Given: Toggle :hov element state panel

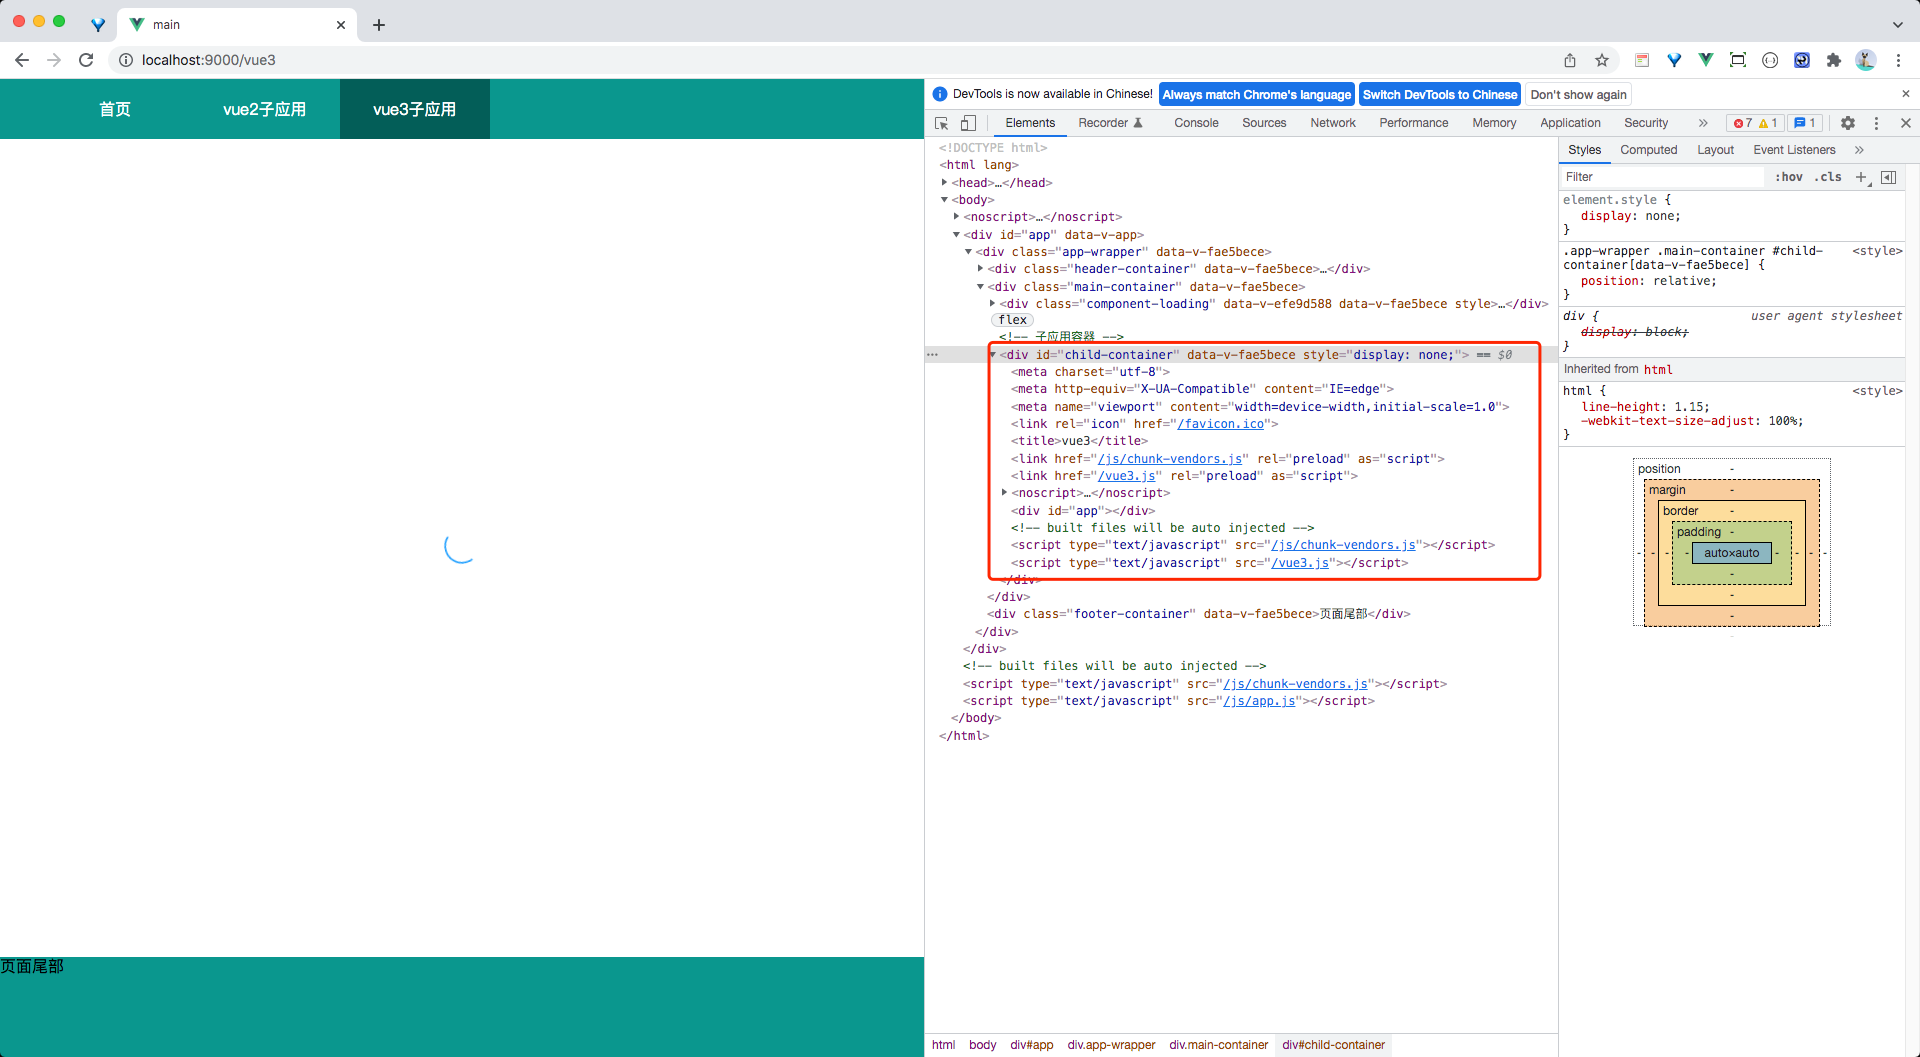Looking at the screenshot, I should coord(1789,177).
